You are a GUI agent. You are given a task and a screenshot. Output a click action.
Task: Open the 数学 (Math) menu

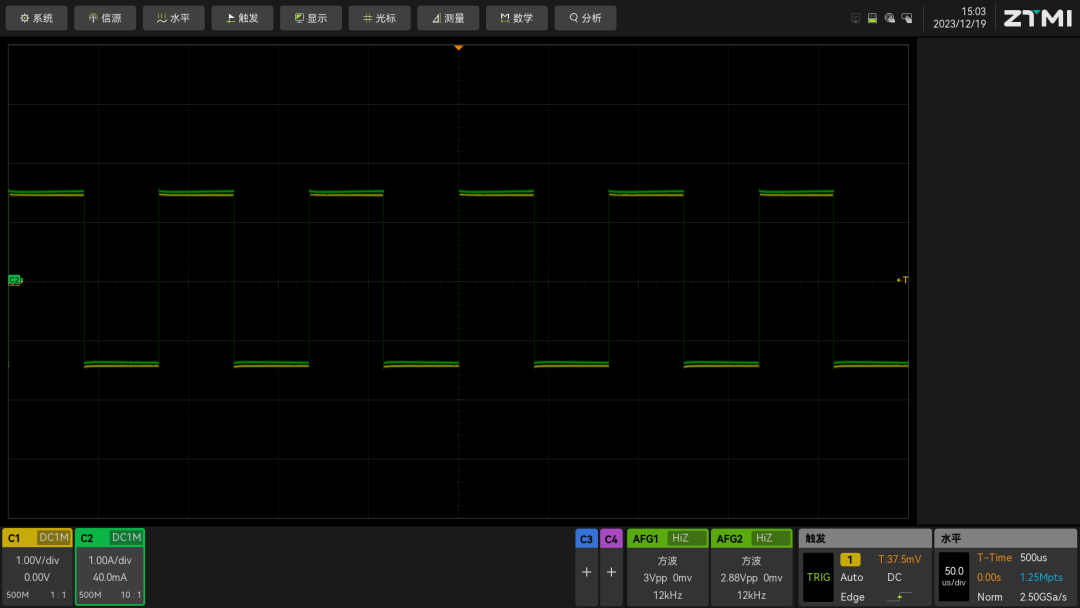pyautogui.click(x=517, y=18)
